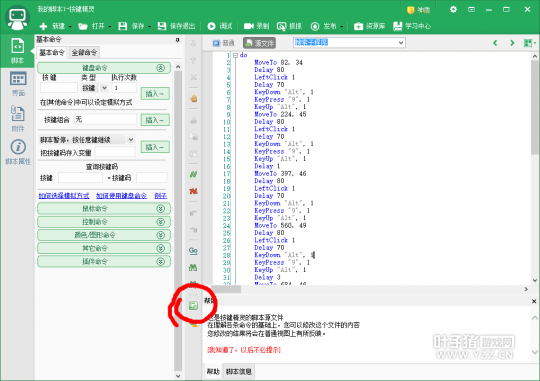540x381 pixels.
Task: Collapse the code fold at line 1 do
Action: [235, 55]
